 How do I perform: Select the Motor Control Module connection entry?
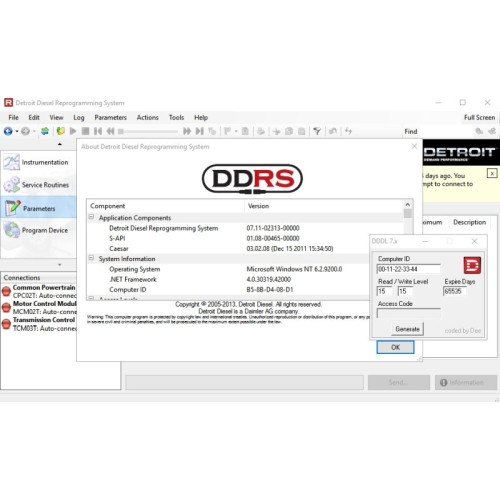pyautogui.click(x=39, y=307)
